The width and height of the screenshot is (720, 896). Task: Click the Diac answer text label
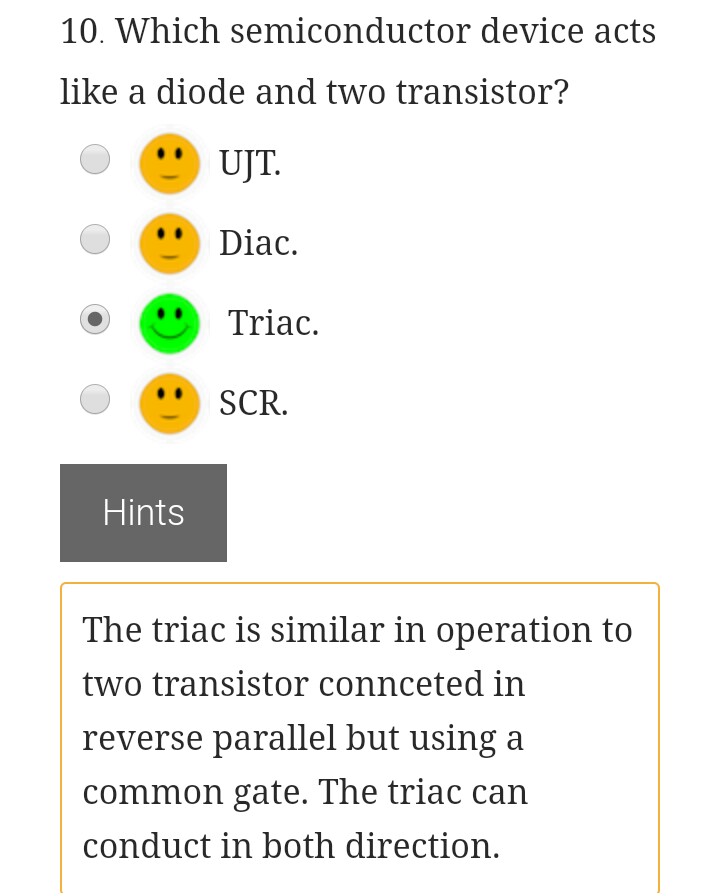258,242
